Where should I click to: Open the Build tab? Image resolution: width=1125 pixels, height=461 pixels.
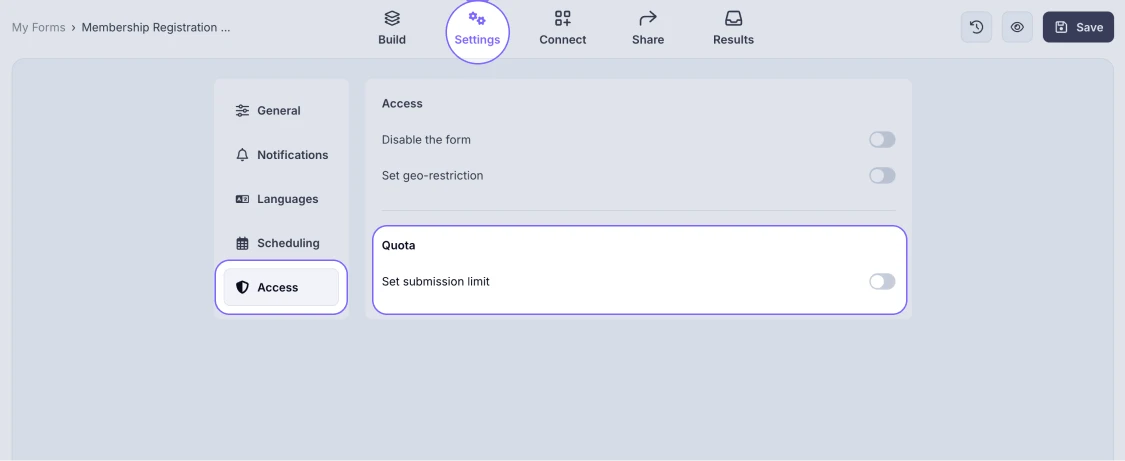tap(392, 28)
